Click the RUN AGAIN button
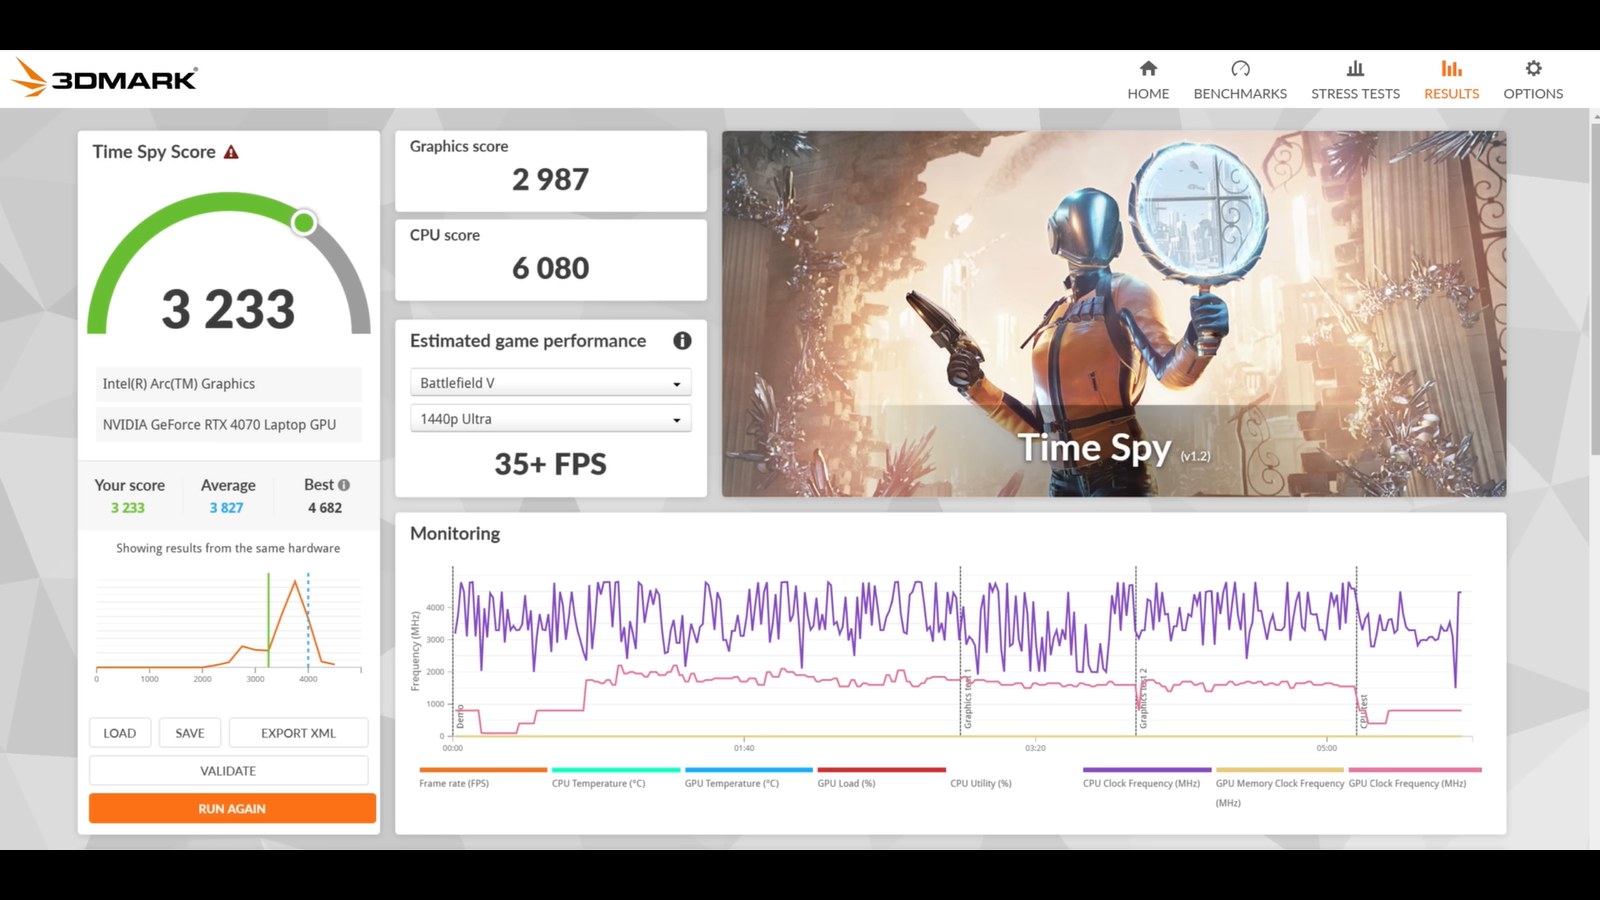 tap(232, 809)
